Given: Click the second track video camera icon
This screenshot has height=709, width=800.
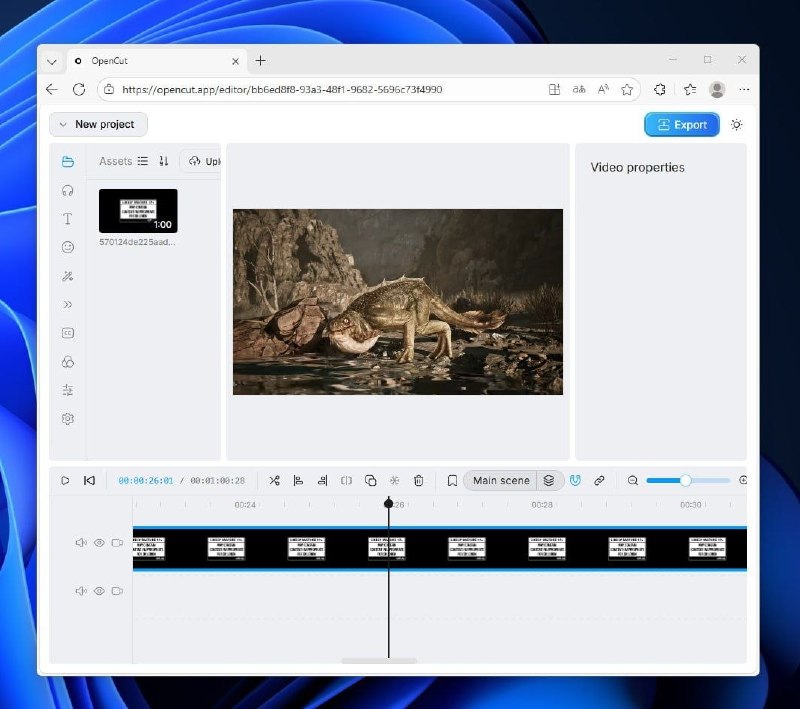Looking at the screenshot, I should tap(117, 591).
